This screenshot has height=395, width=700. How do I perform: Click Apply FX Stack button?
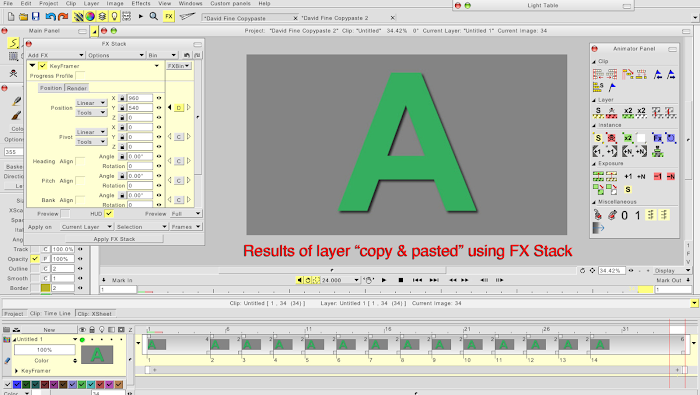pyautogui.click(x=114, y=239)
